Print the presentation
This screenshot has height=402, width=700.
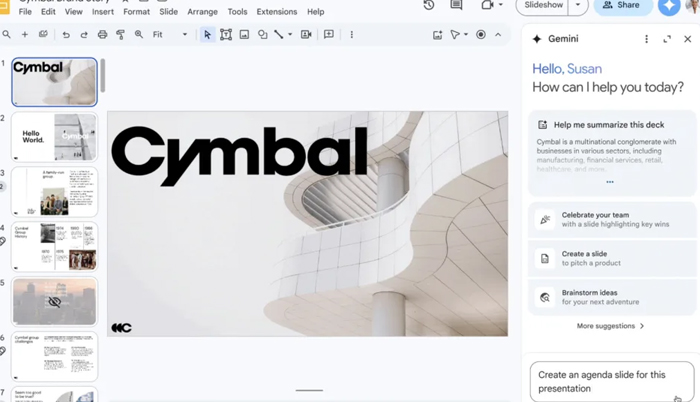click(x=102, y=34)
